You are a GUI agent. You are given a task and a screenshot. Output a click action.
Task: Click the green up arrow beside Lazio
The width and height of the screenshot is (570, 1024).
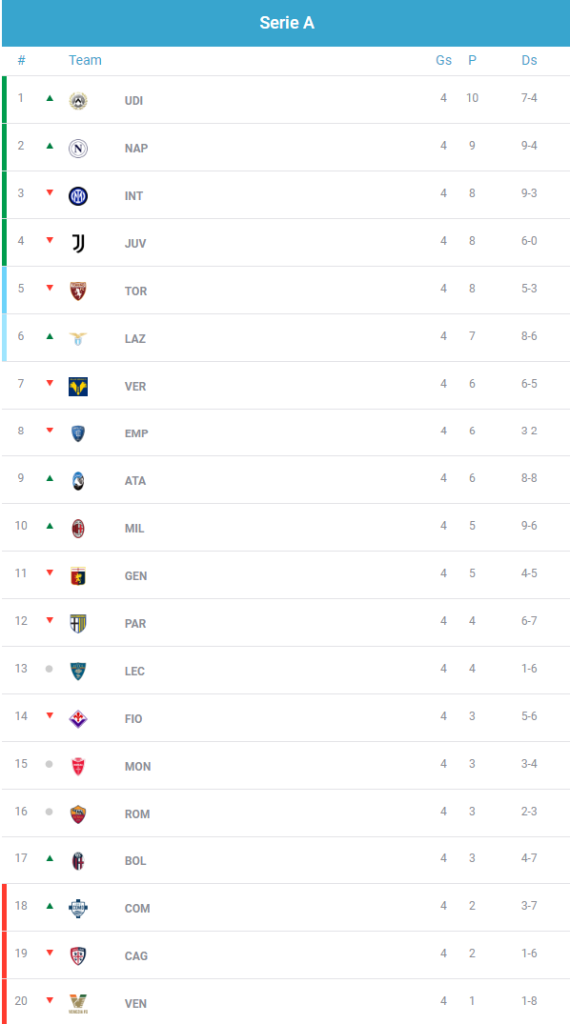[49, 336]
